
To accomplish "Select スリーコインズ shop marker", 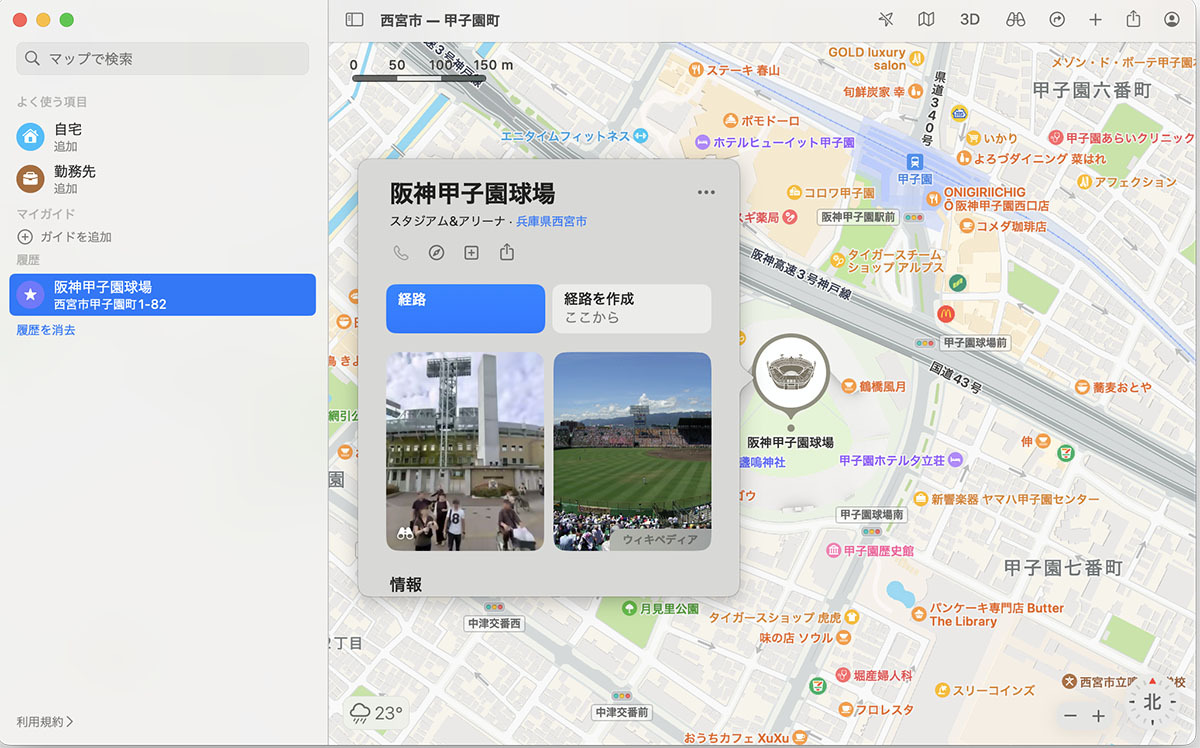I will tap(941, 690).
